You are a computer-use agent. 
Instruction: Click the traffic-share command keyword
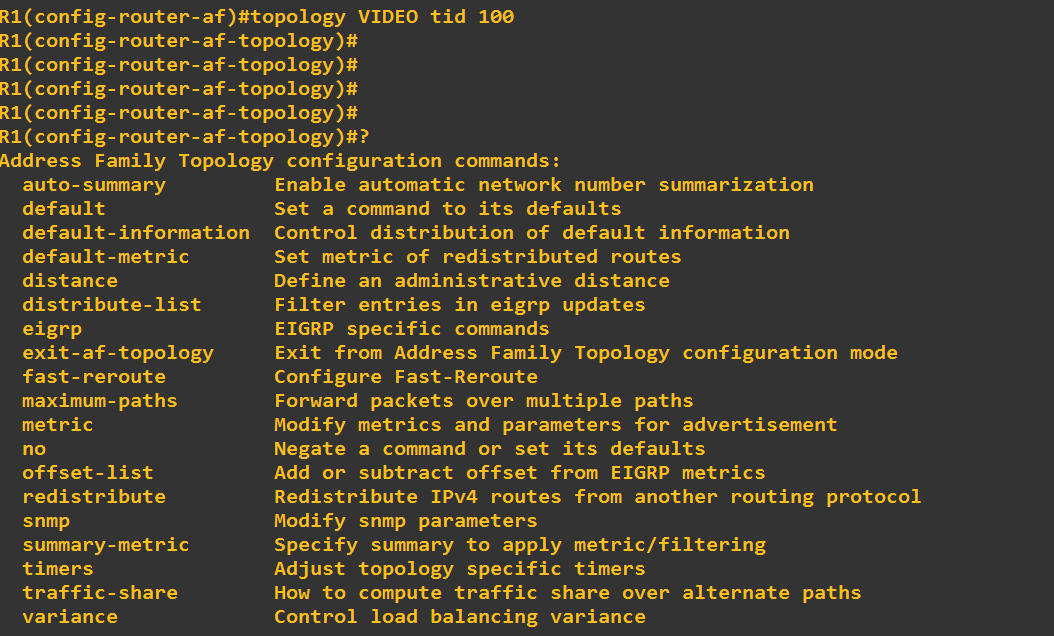99,593
